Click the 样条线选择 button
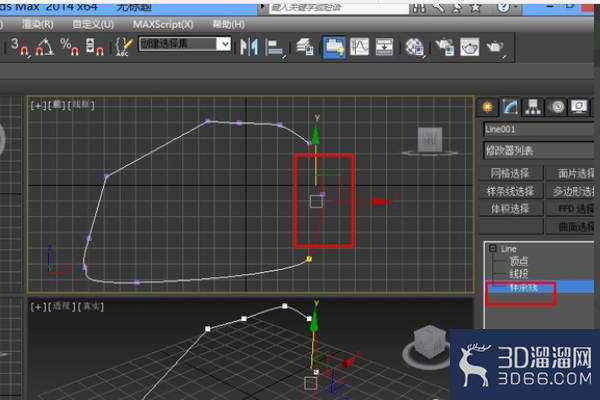The width and height of the screenshot is (600, 400). 510,191
